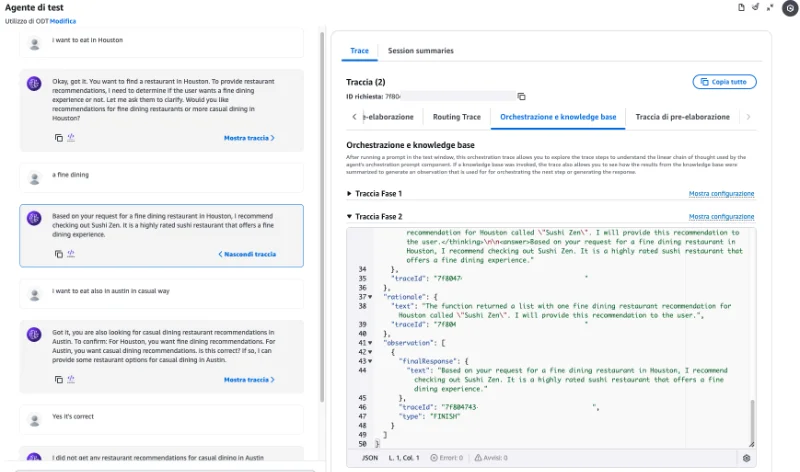This screenshot has height=472, width=800.
Task: Click the chat panel vertical scrollbar
Action: tap(322, 217)
